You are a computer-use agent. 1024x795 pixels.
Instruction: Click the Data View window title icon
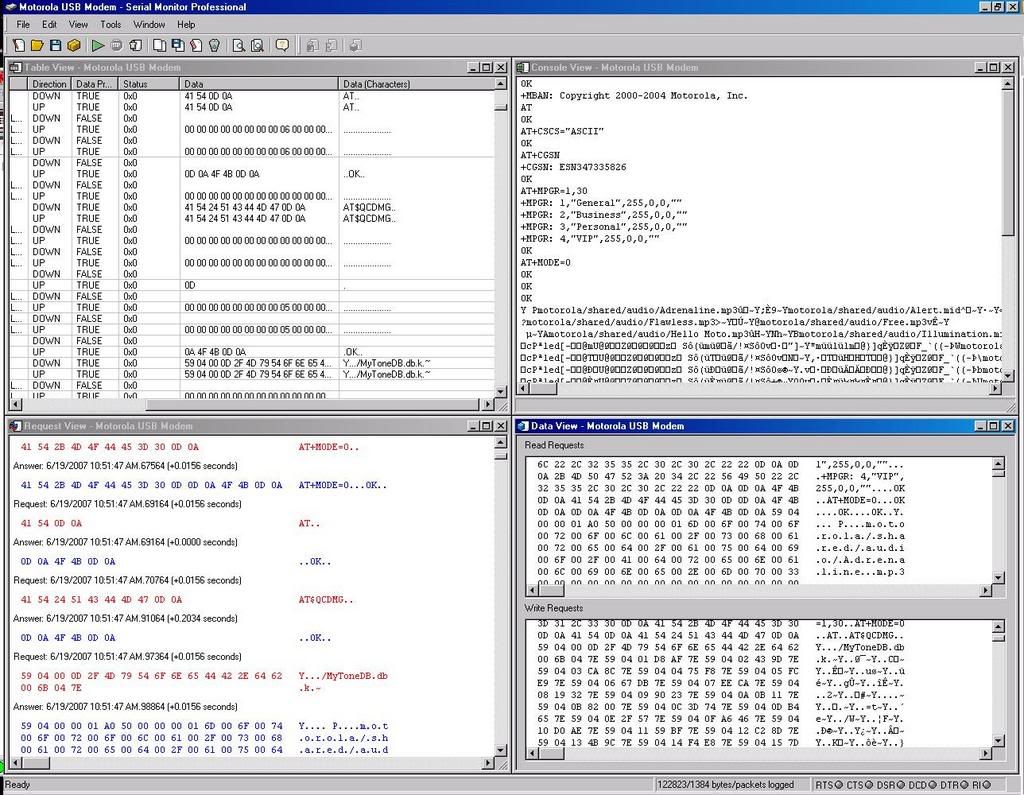[x=522, y=426]
